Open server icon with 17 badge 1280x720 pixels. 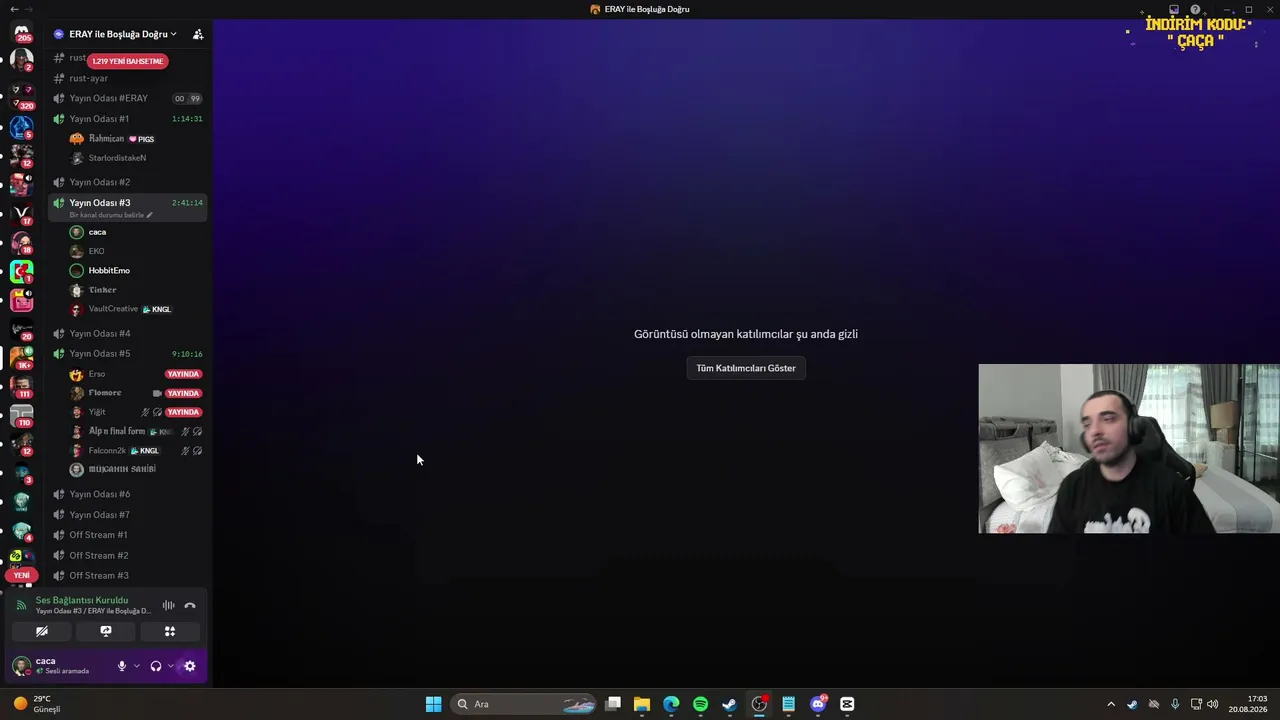coord(22,214)
